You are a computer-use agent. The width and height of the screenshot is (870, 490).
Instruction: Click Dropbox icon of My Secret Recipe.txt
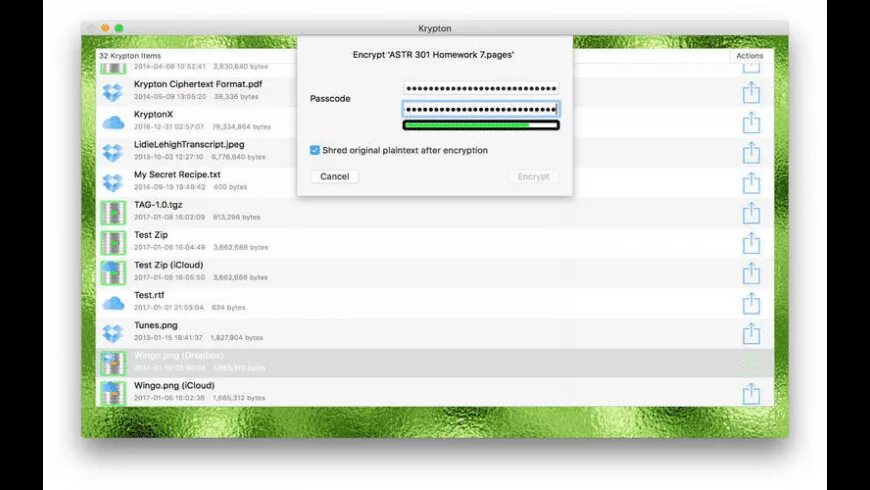tap(113, 183)
